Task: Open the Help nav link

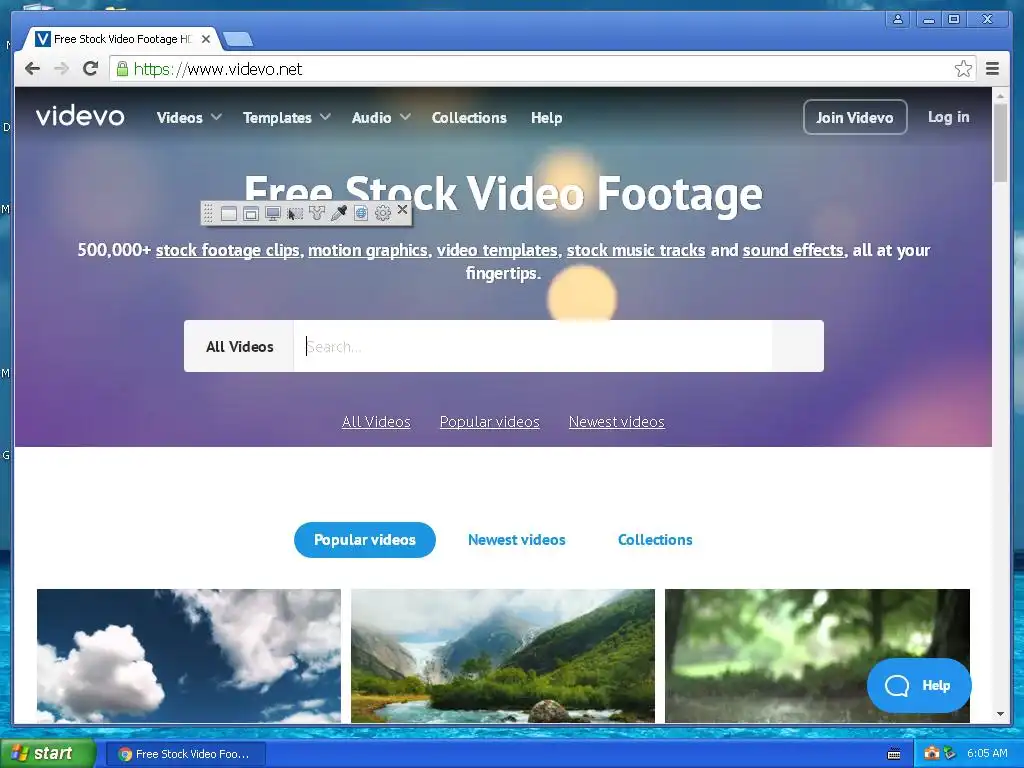Action: 547,118
